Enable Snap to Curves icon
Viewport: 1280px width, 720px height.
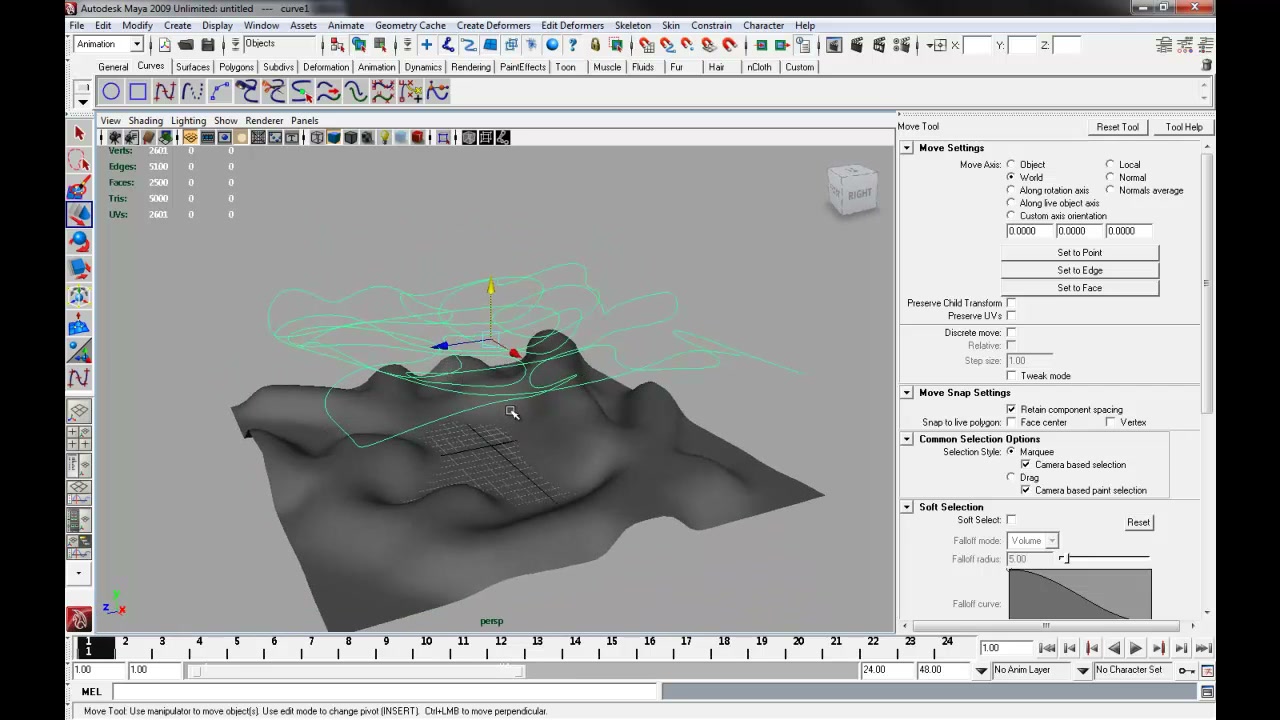[x=668, y=45]
